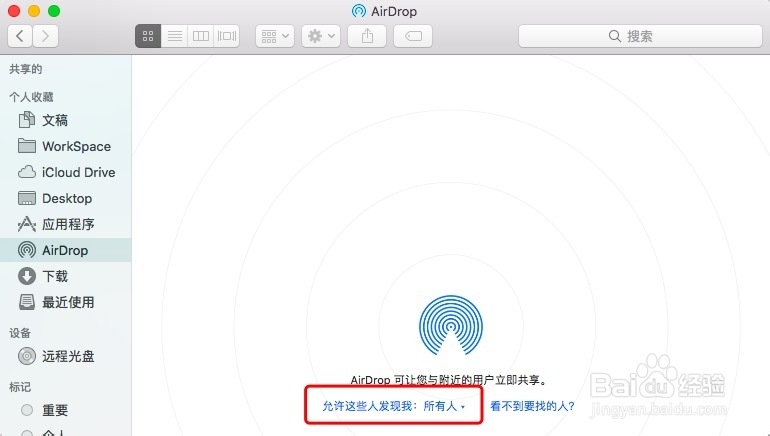This screenshot has width=770, height=436.
Task: Open 允许这些人发现我: 所有人 dropdown
Action: pyautogui.click(x=394, y=406)
